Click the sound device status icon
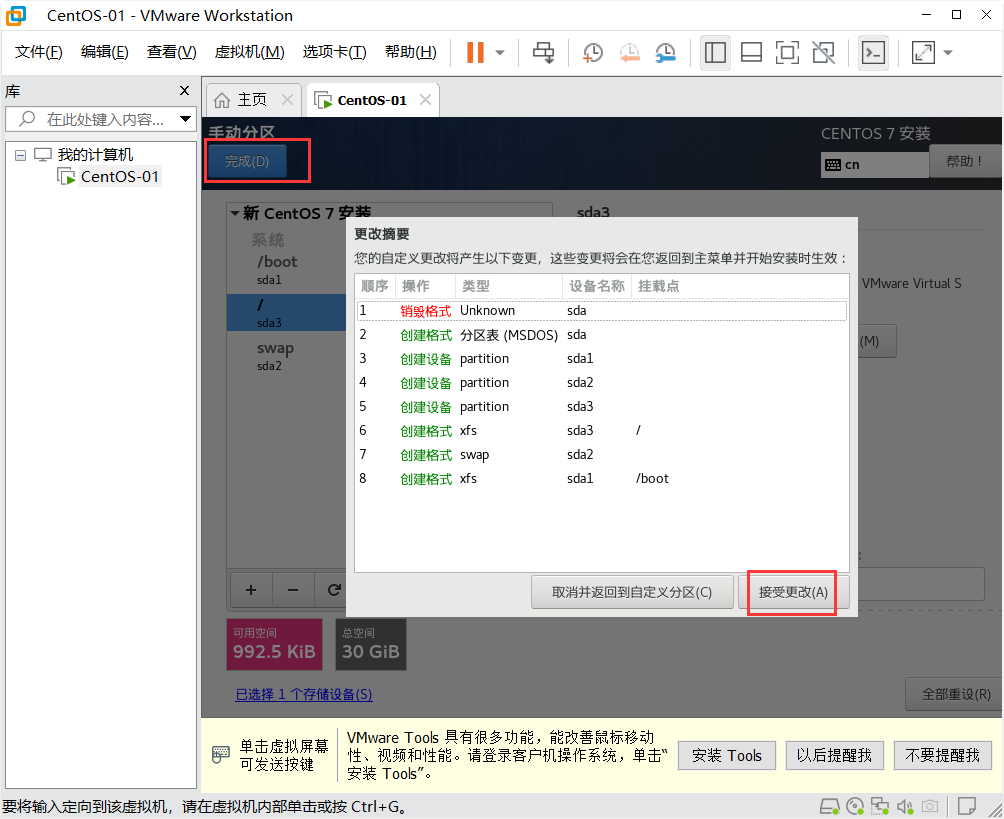 pyautogui.click(x=906, y=806)
